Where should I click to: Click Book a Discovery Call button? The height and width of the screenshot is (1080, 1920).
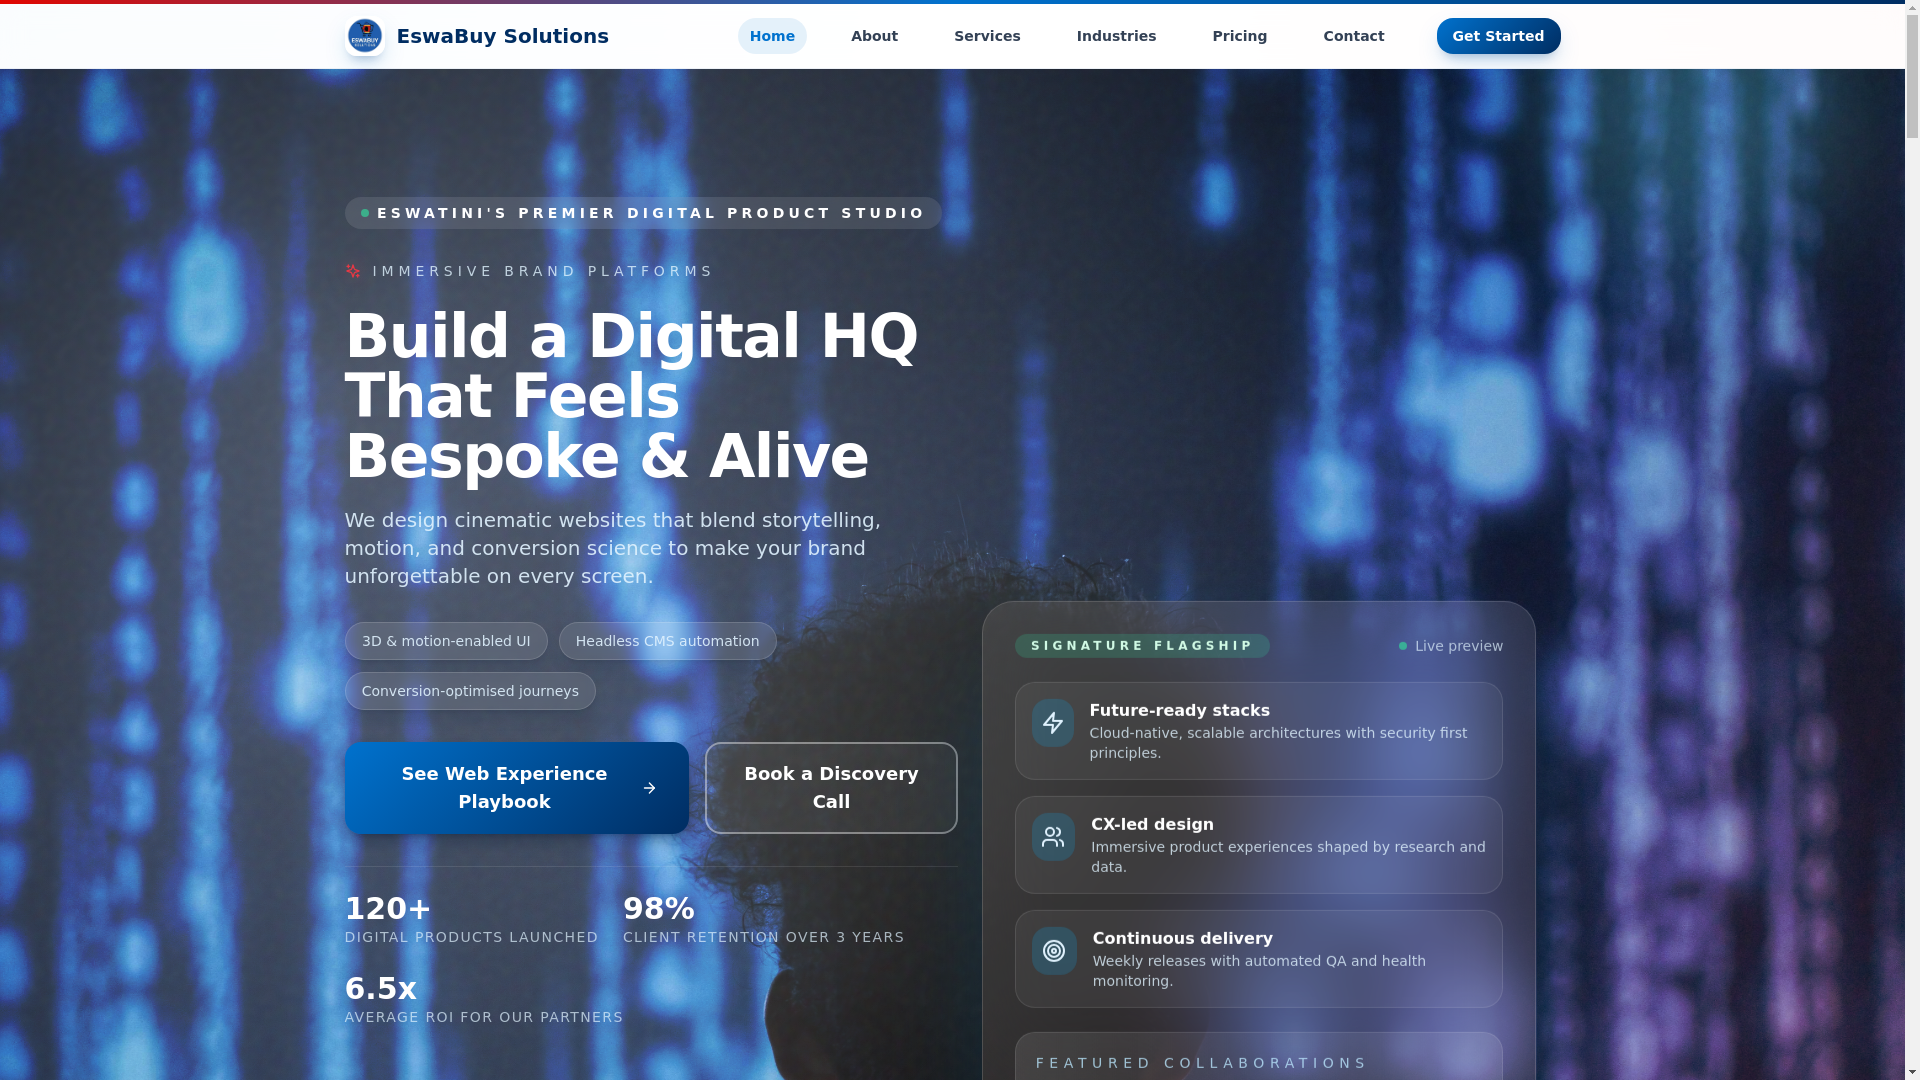pos(831,788)
